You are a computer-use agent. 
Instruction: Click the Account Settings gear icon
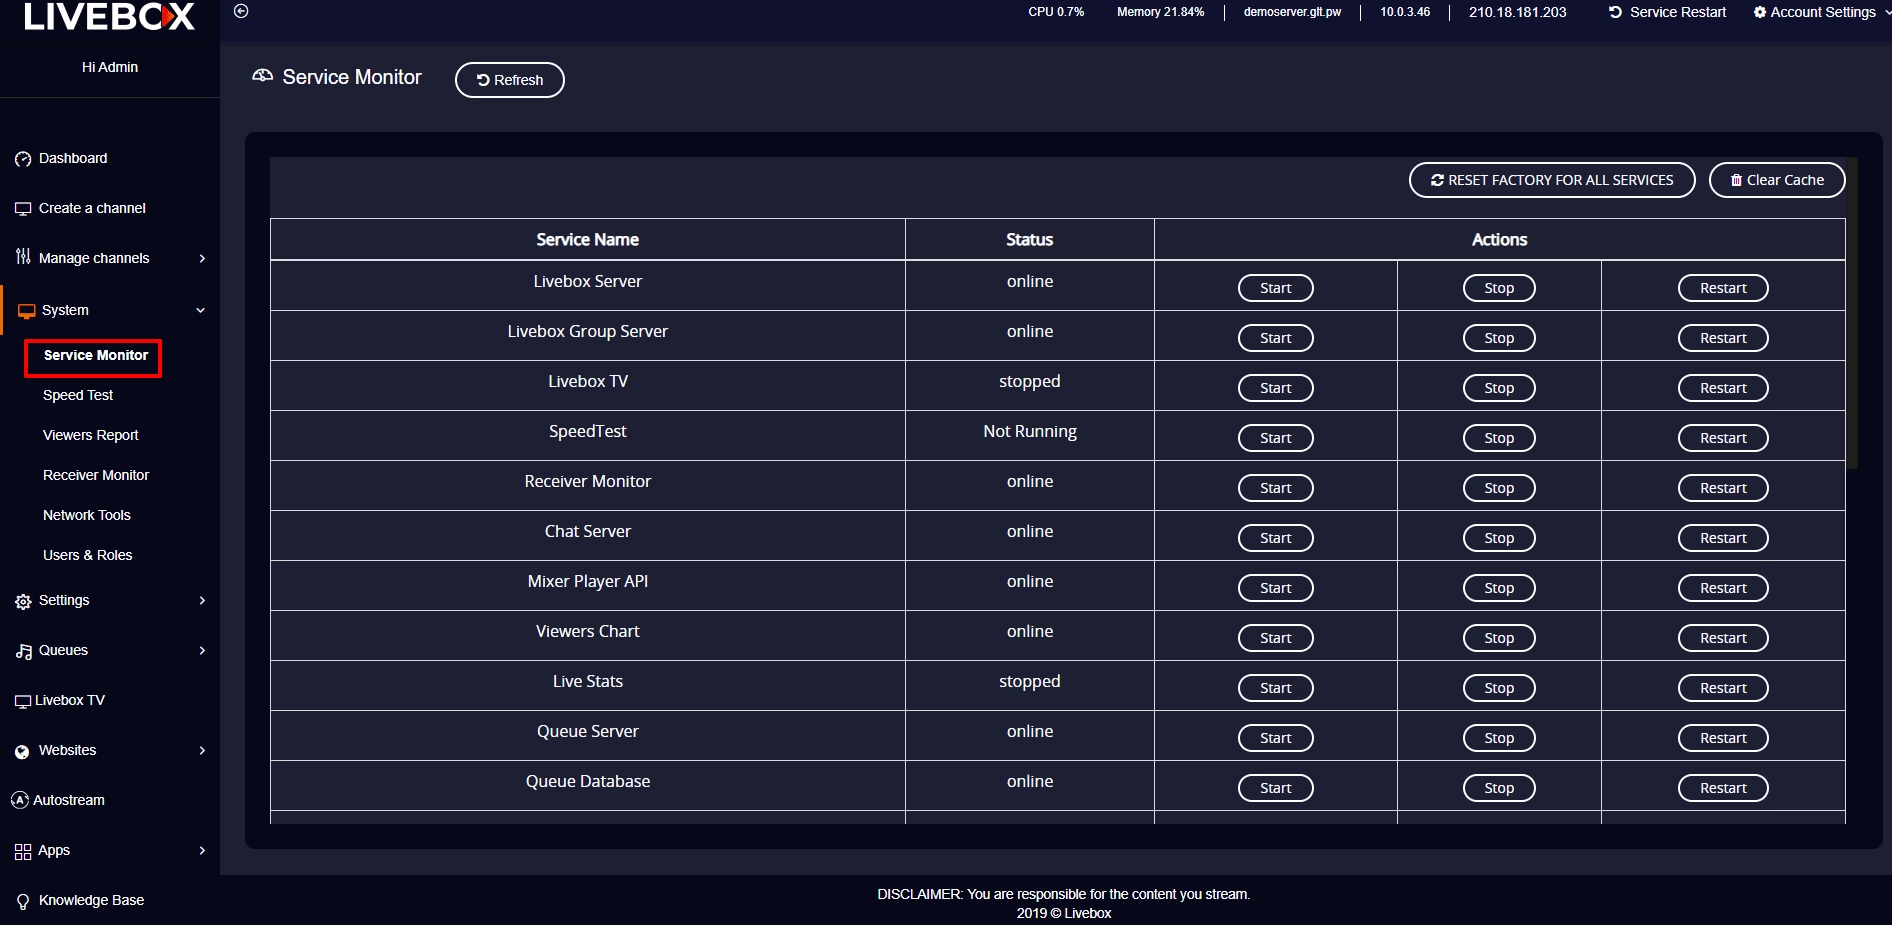point(1760,12)
